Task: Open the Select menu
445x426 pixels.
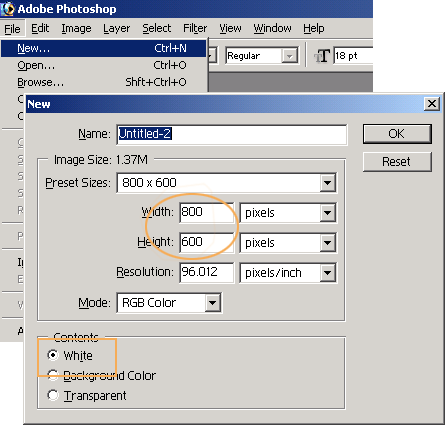Action: point(157,28)
